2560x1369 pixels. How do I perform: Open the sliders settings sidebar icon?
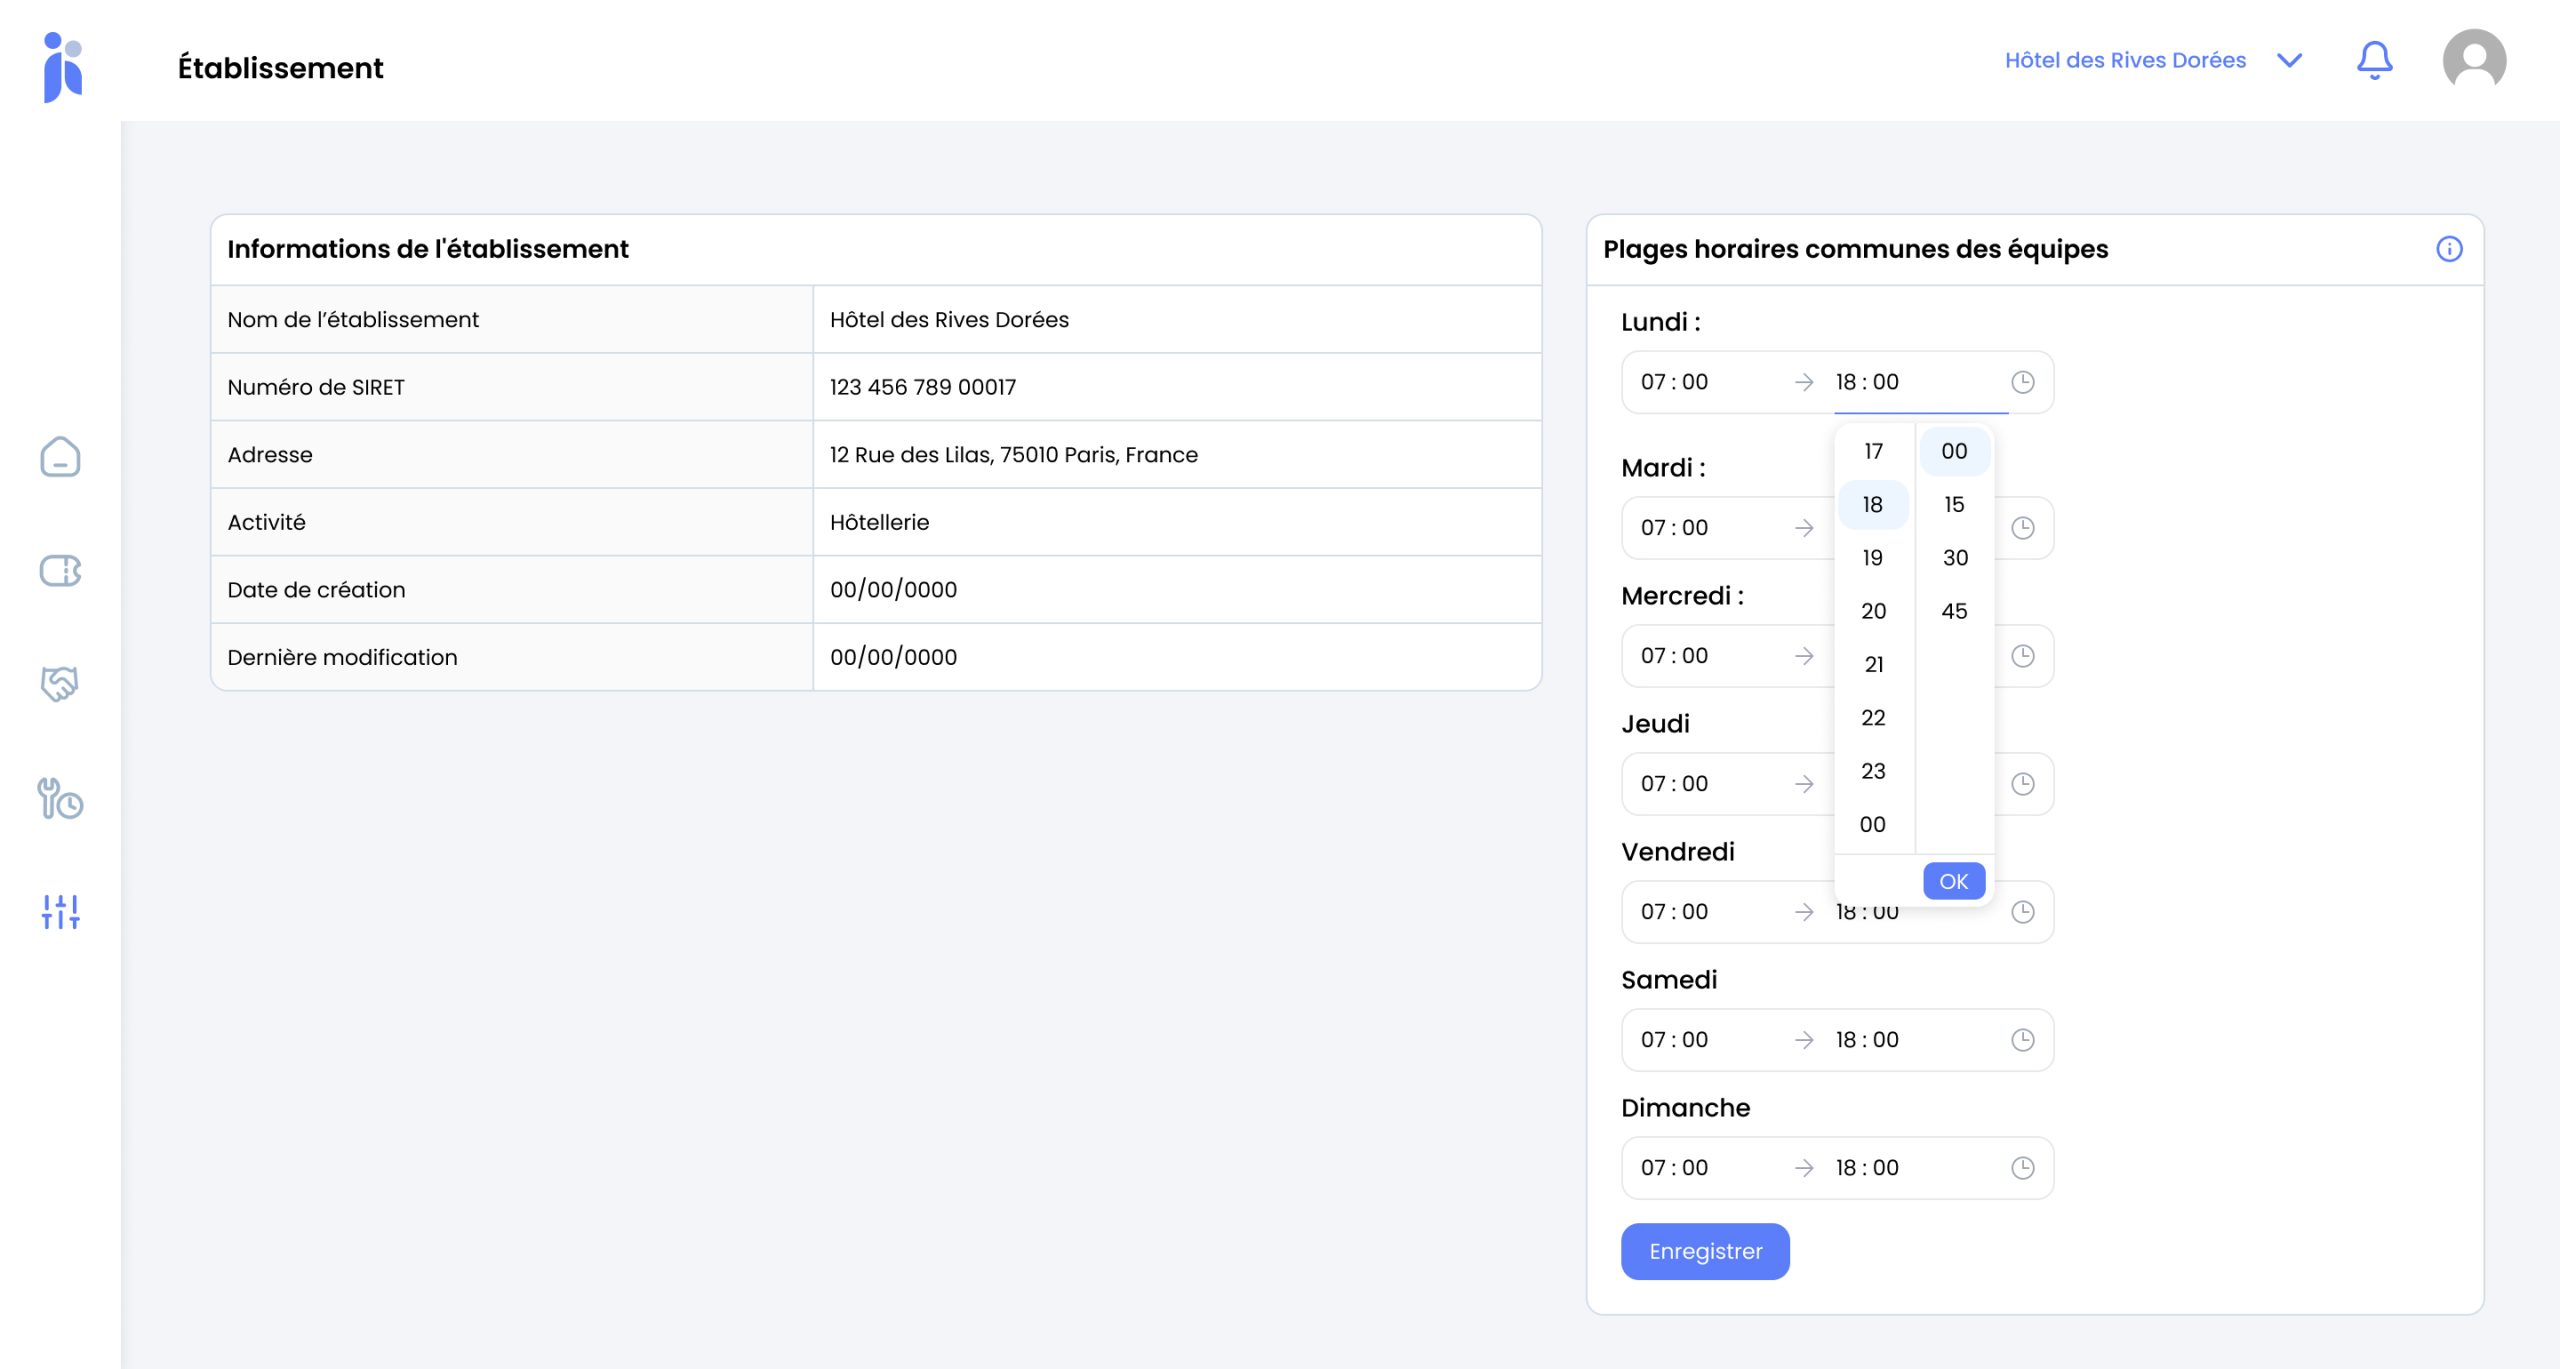[60, 911]
